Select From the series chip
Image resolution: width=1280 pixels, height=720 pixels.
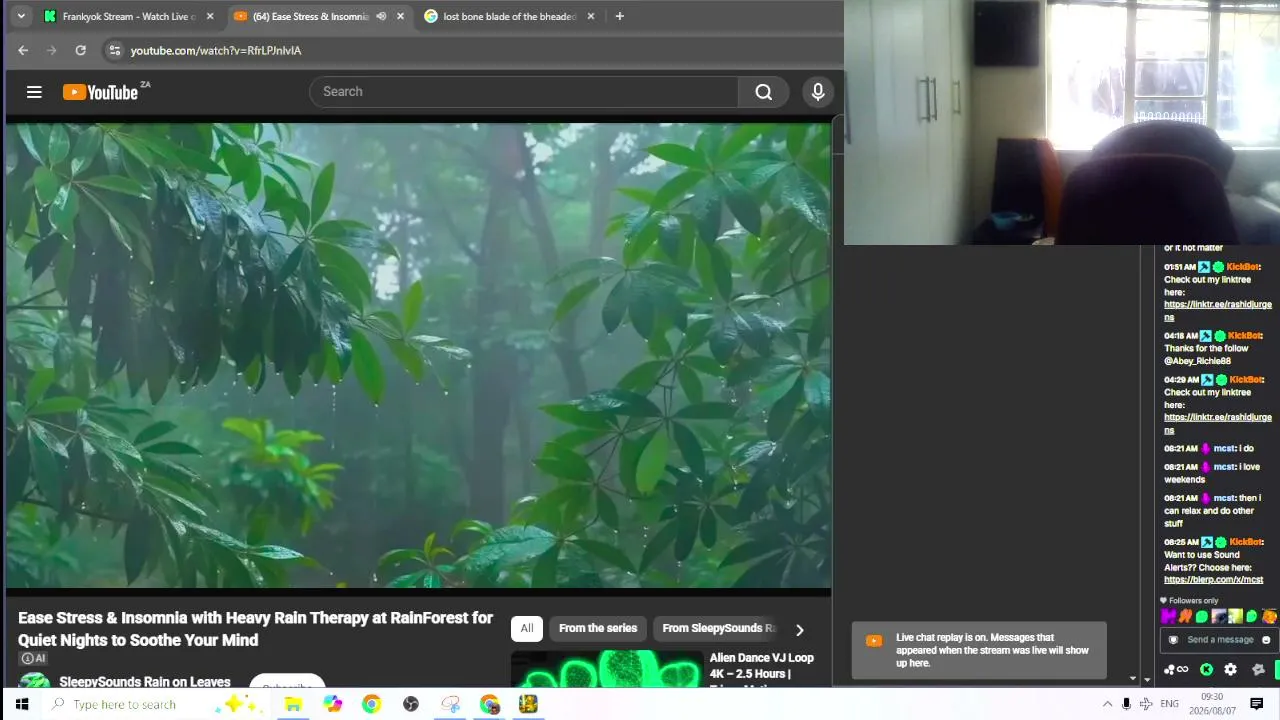tap(598, 628)
